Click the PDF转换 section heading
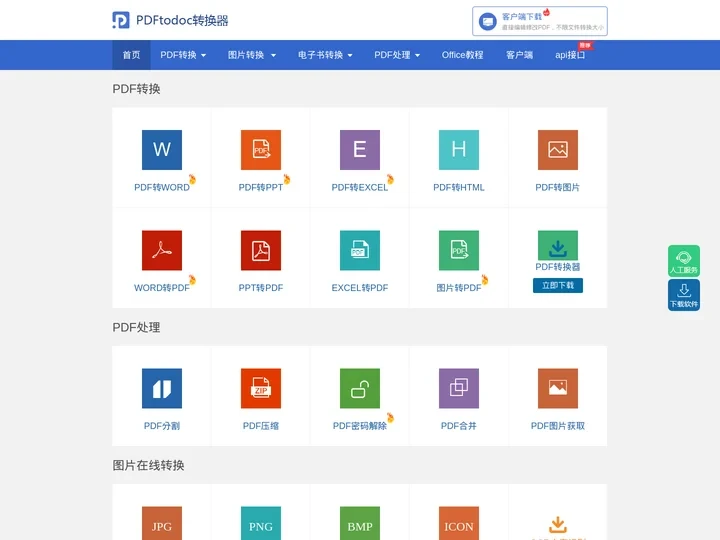The image size is (720, 540). click(x=136, y=89)
